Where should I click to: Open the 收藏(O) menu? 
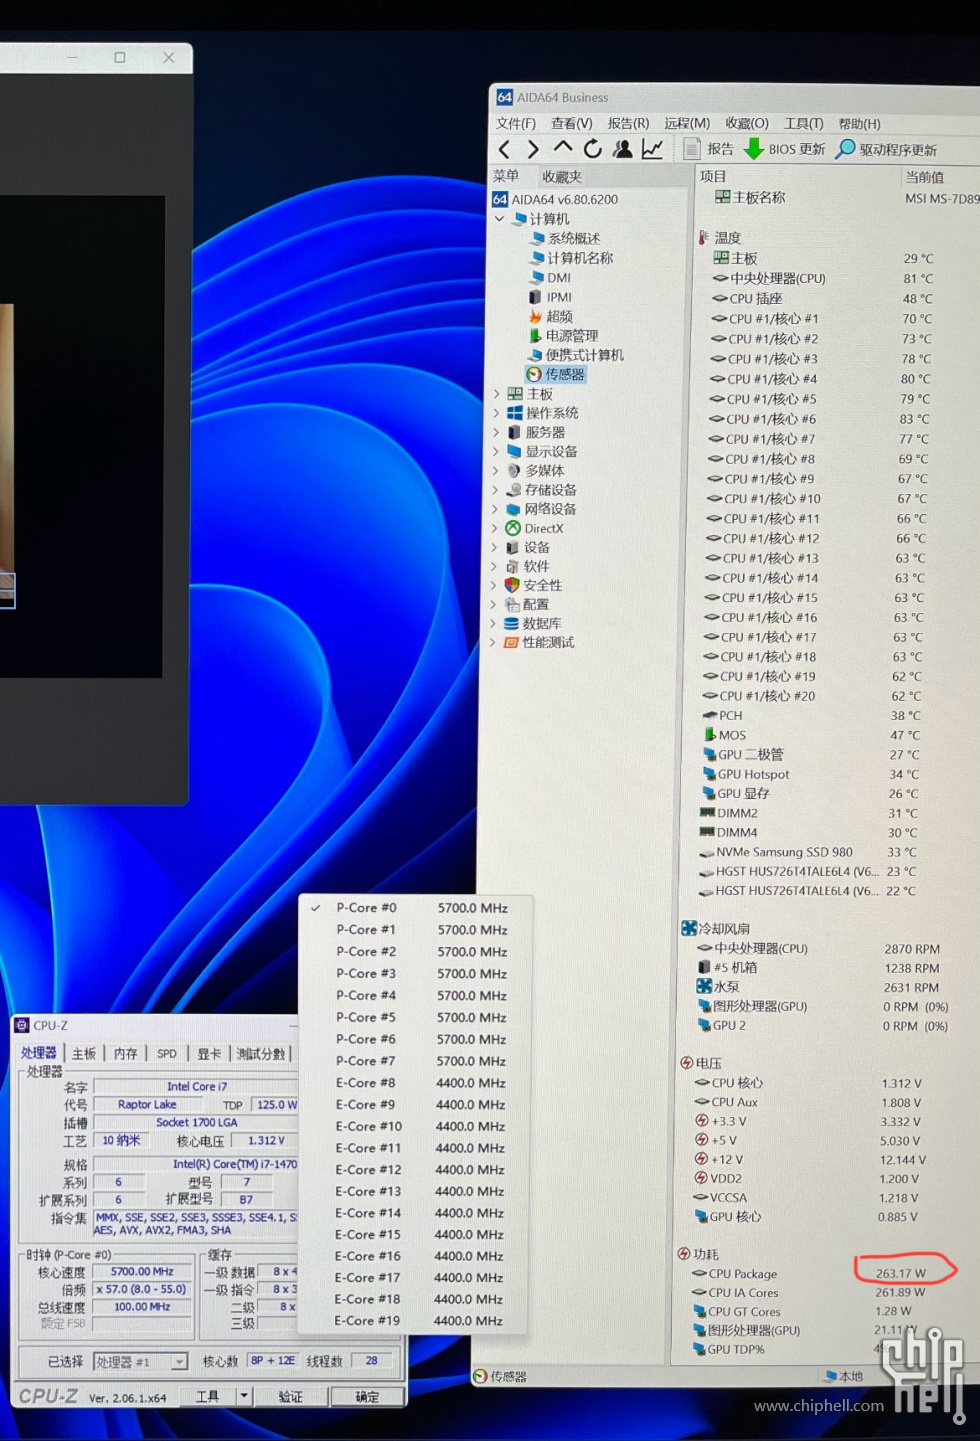[x=747, y=123]
